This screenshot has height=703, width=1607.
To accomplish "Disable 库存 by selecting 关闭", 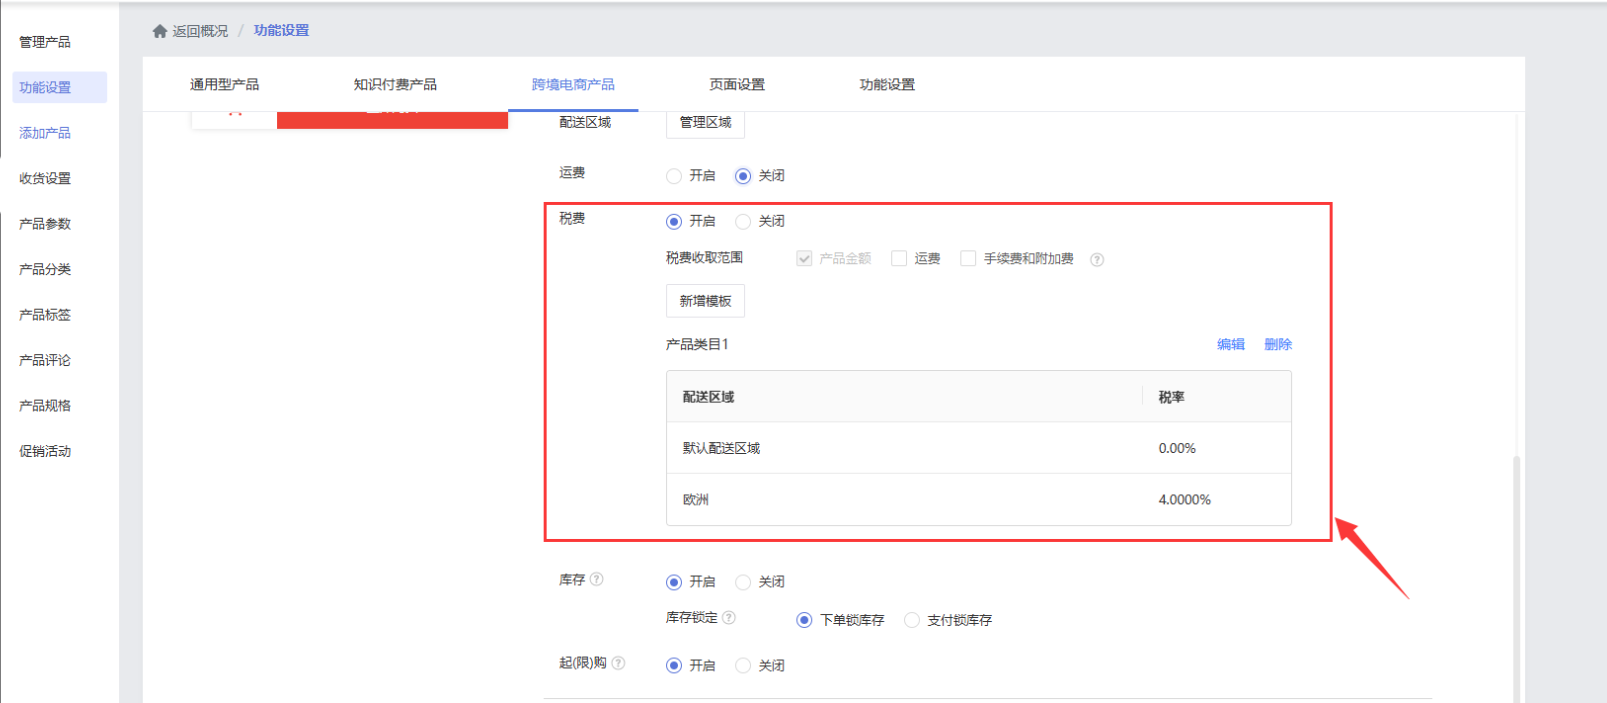I will [743, 582].
